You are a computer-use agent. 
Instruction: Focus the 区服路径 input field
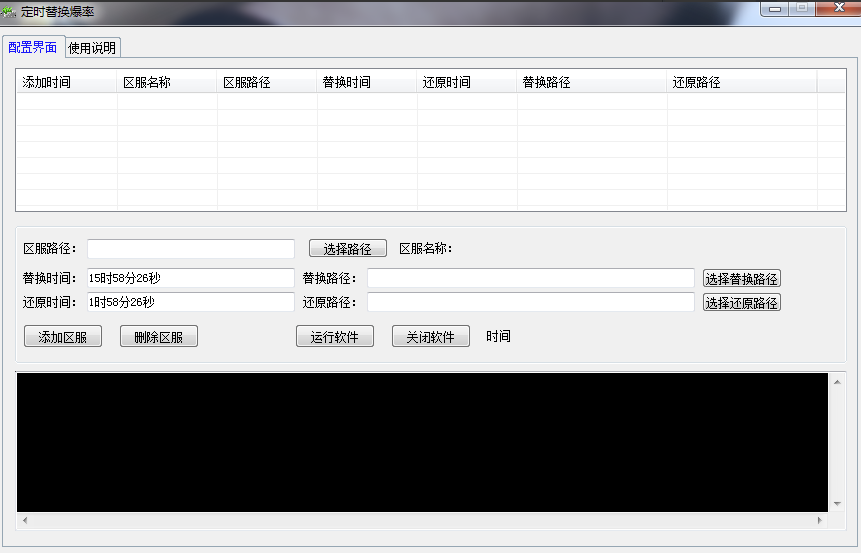point(191,249)
